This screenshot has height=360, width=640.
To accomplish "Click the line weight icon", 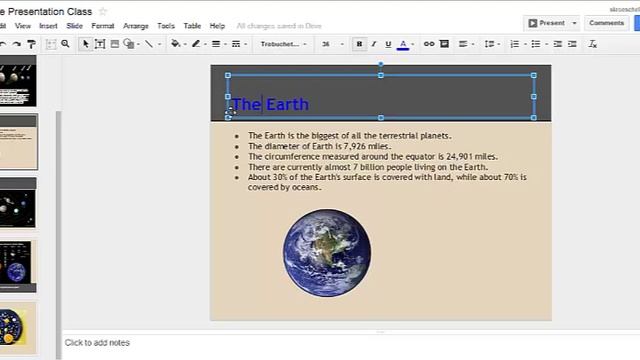I will [x=216, y=44].
